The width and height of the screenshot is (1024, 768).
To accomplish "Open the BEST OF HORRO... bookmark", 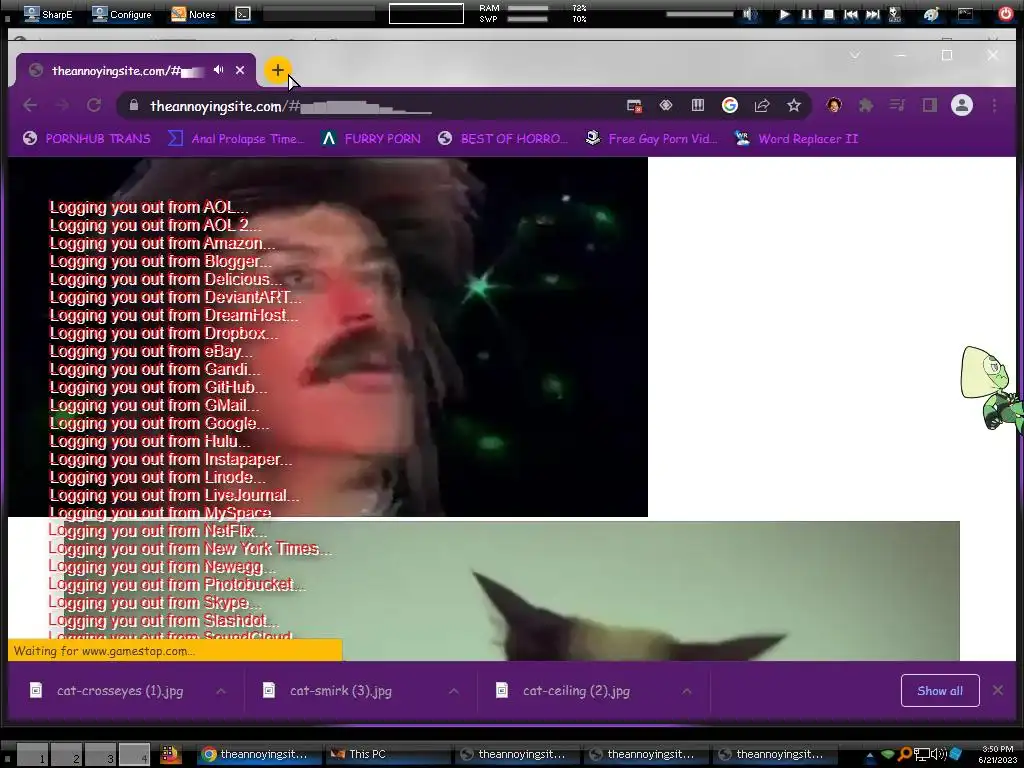I will point(503,138).
